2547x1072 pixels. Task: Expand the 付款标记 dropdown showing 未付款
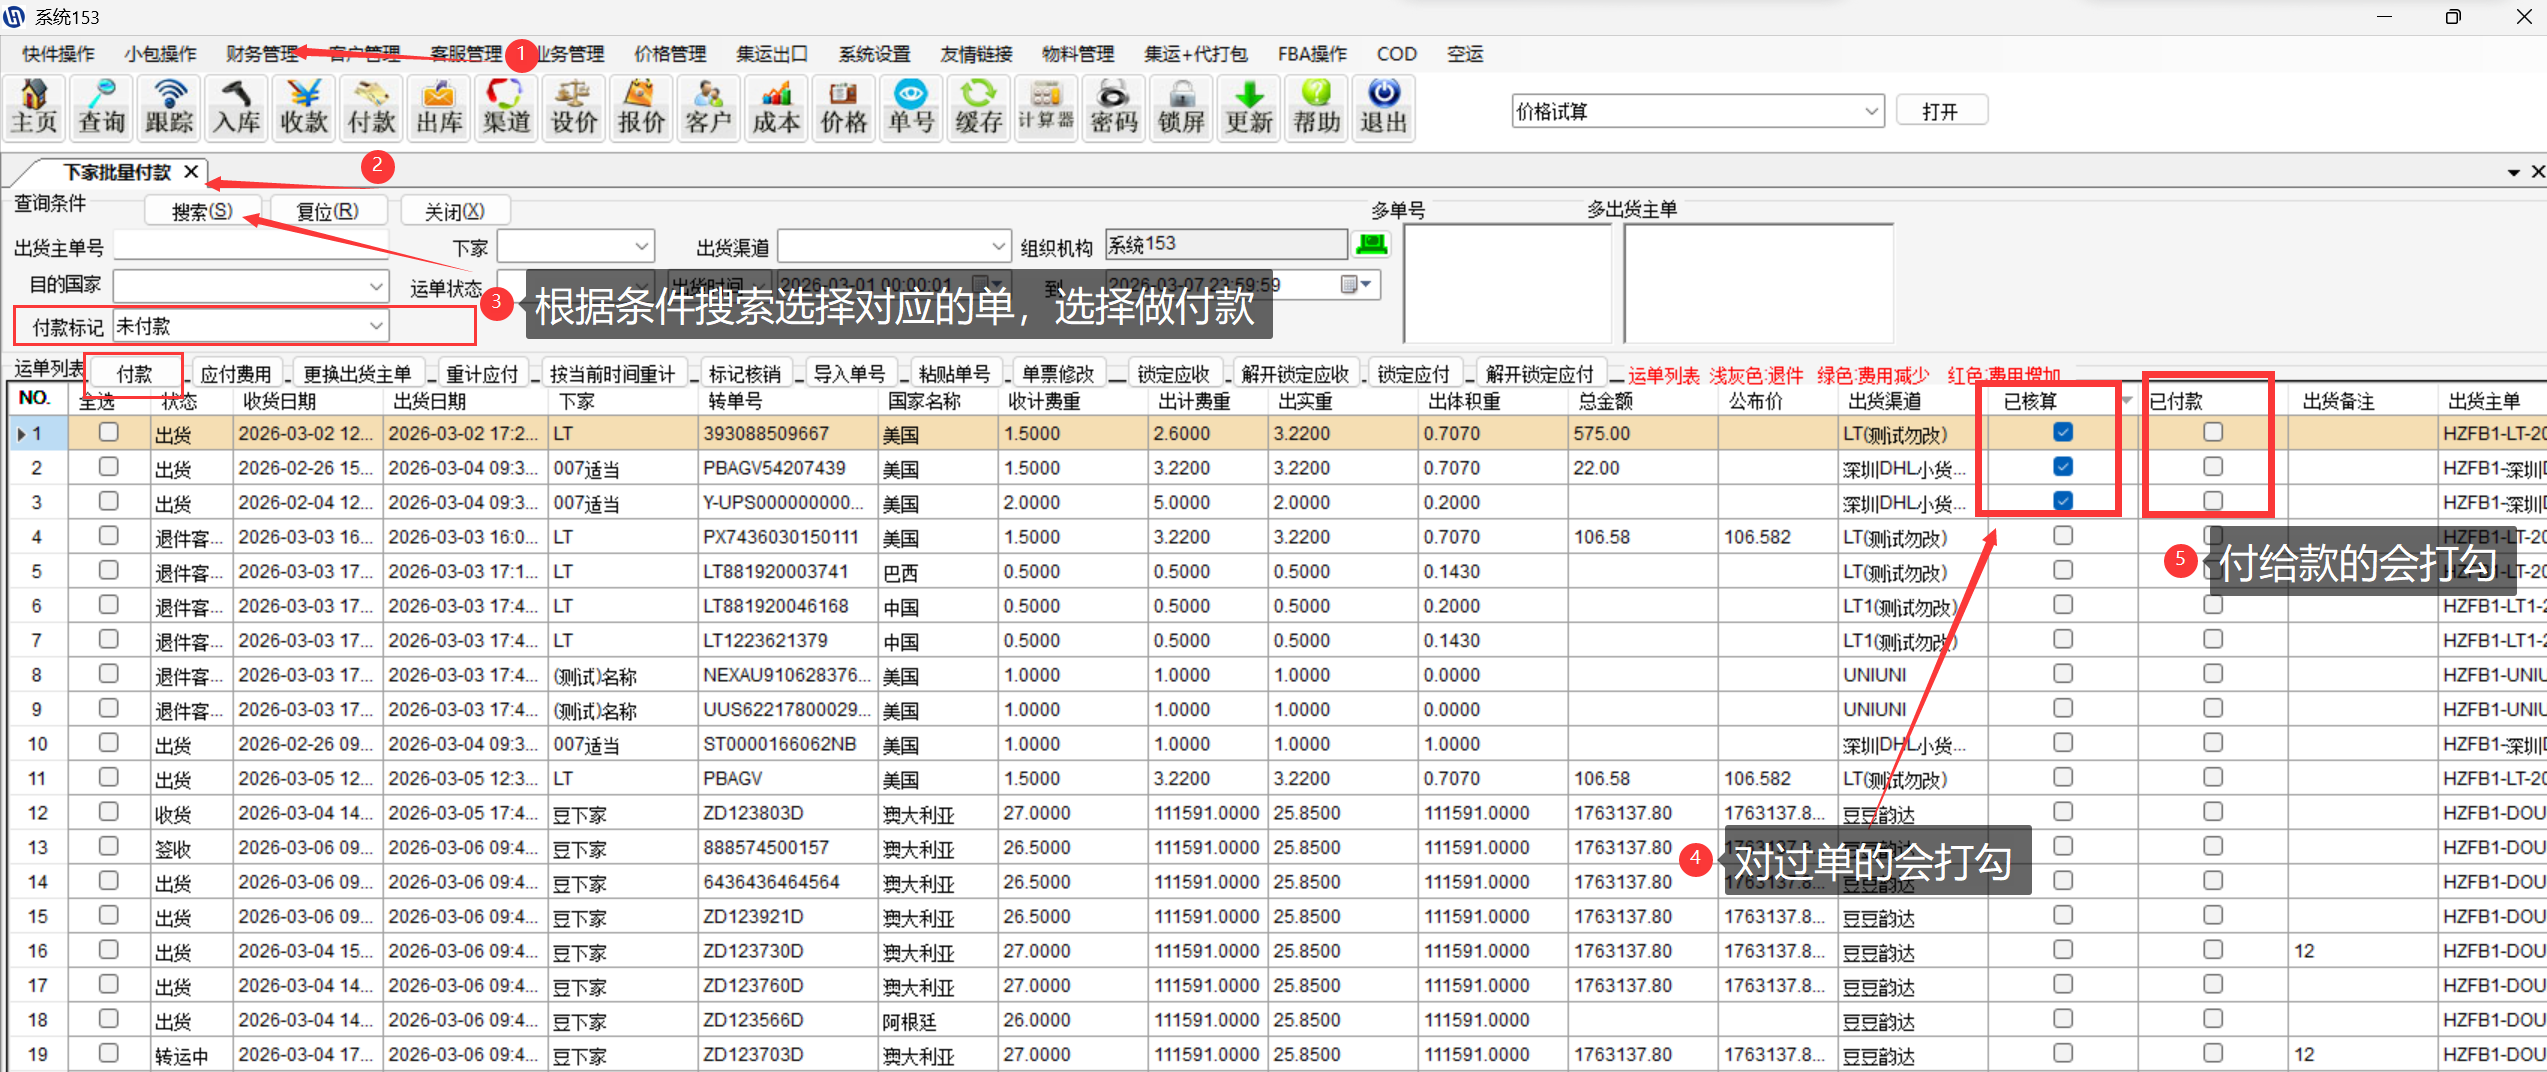[x=376, y=326]
